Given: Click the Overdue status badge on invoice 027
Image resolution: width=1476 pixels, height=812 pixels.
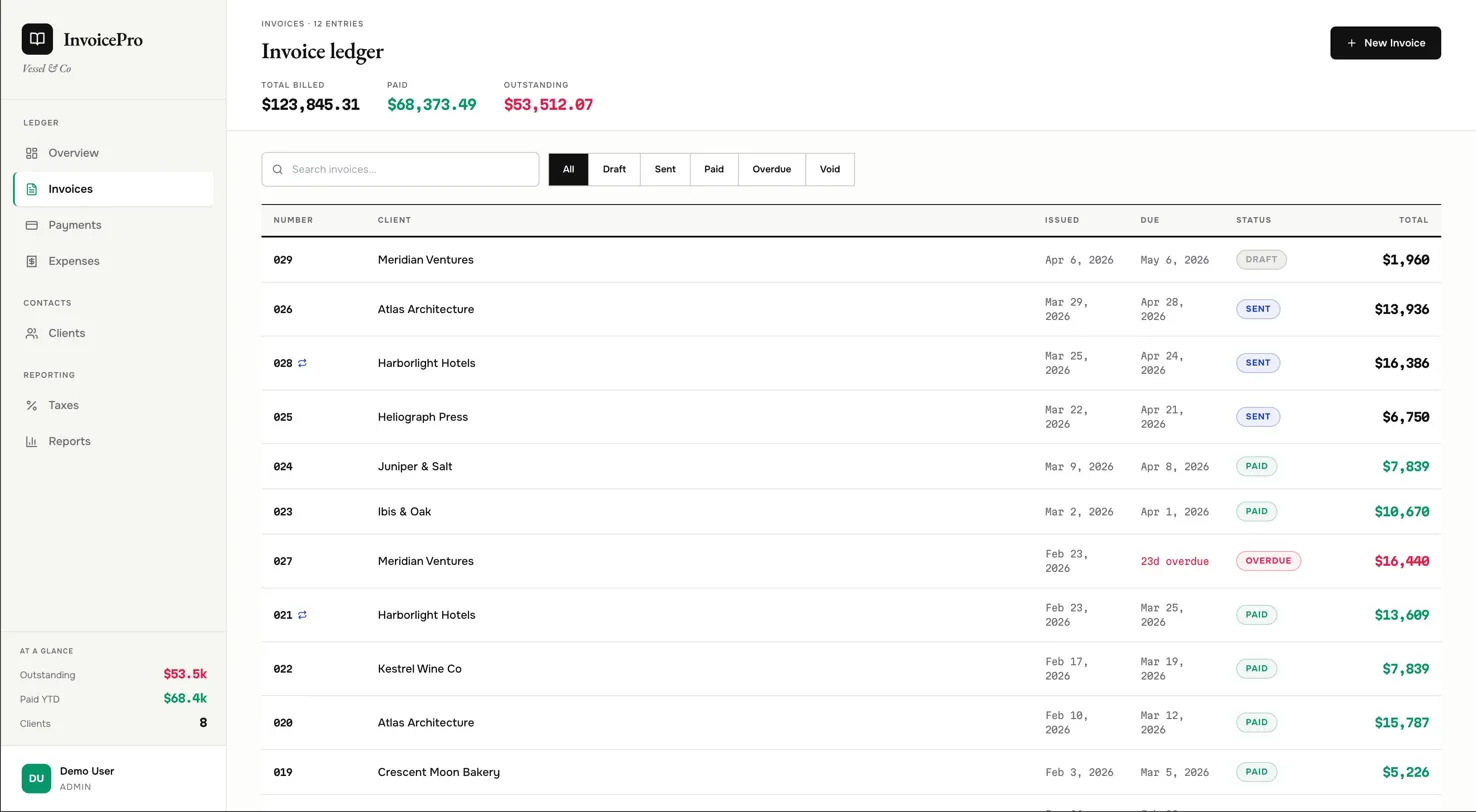Looking at the screenshot, I should pyautogui.click(x=1268, y=561).
